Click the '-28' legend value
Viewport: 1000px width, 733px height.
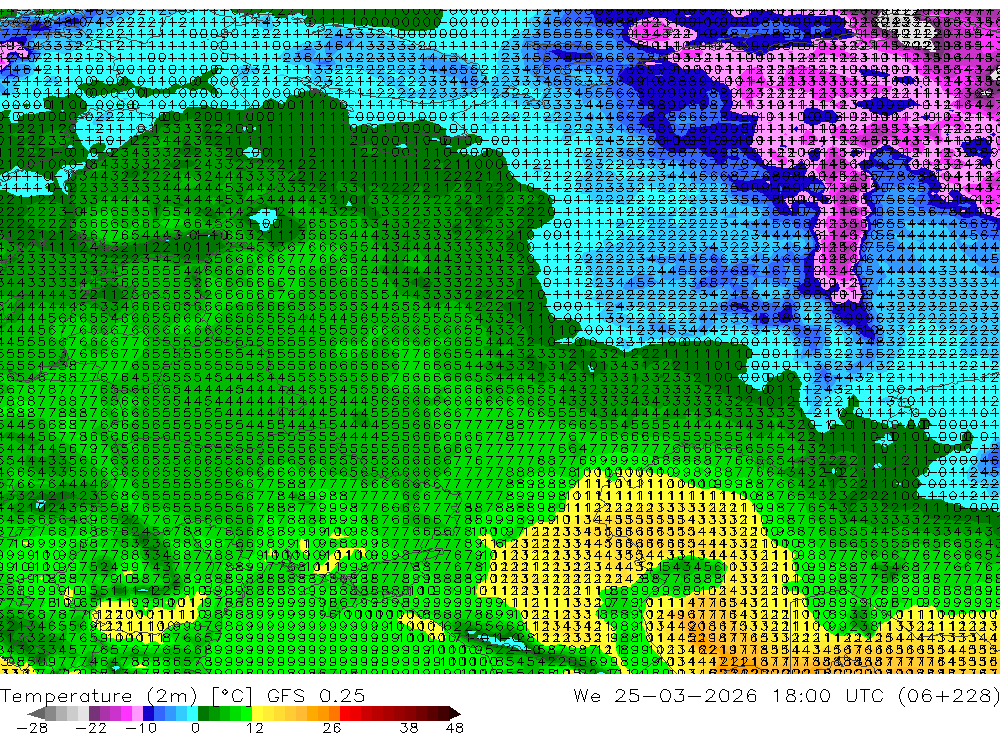click(x=32, y=727)
